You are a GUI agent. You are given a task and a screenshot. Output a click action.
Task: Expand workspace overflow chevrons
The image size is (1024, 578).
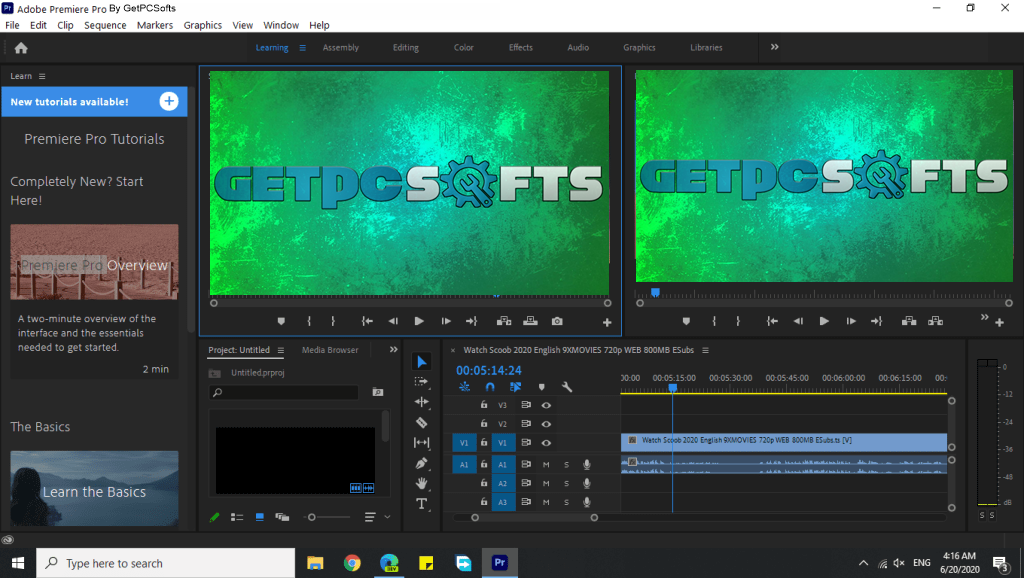(774, 47)
